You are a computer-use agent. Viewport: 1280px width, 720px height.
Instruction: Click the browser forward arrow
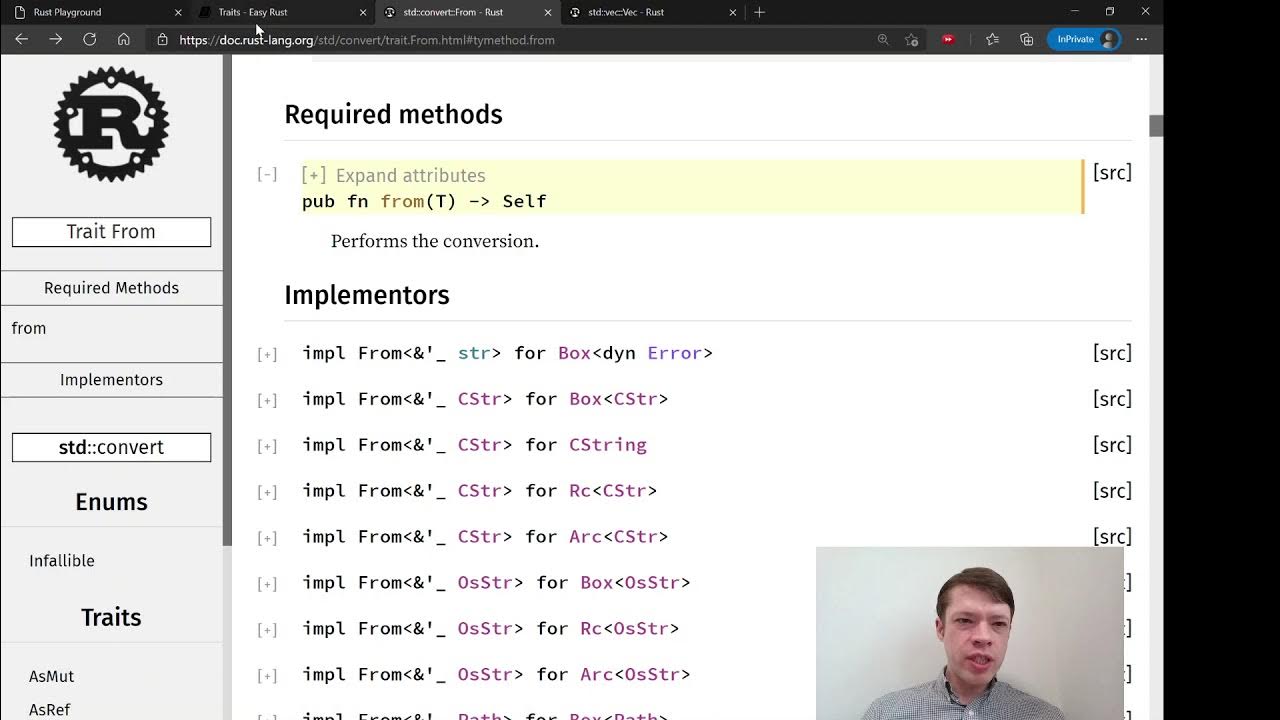tap(56, 39)
